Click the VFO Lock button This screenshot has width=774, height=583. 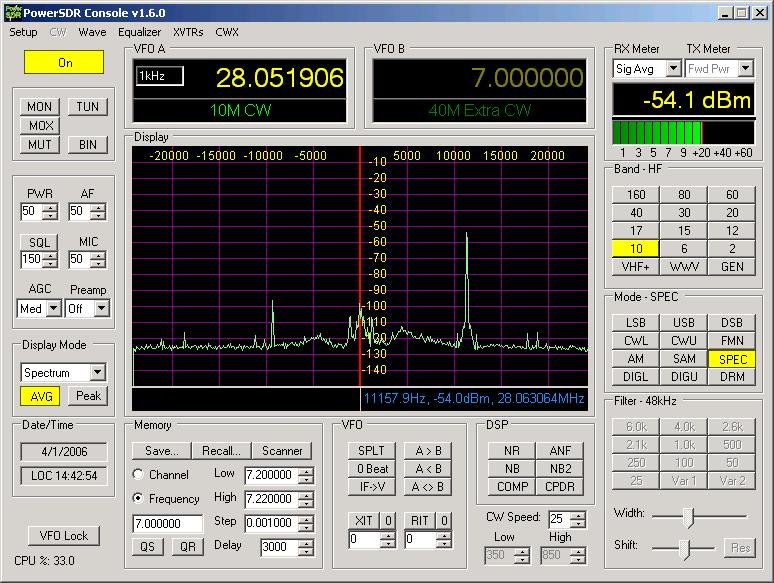click(x=63, y=536)
